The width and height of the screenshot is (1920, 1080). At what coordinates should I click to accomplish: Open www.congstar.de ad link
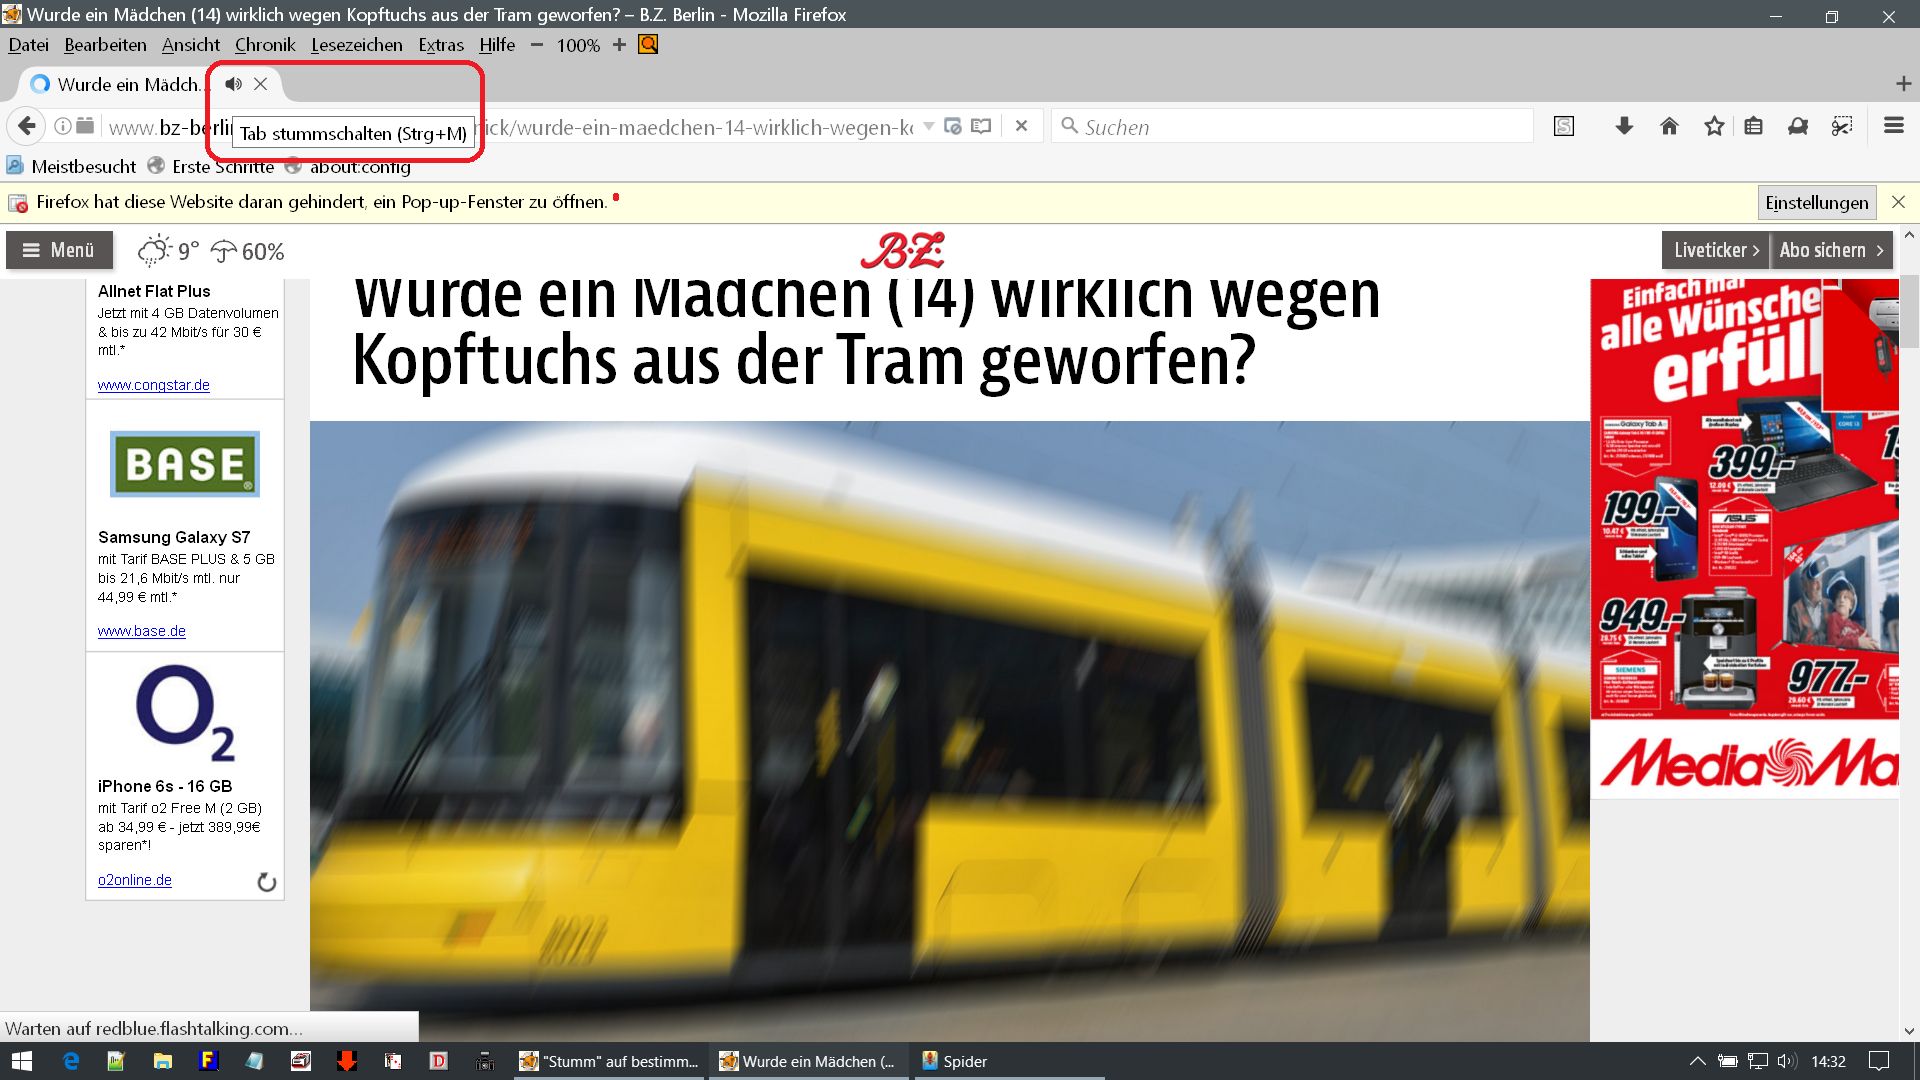tap(153, 385)
